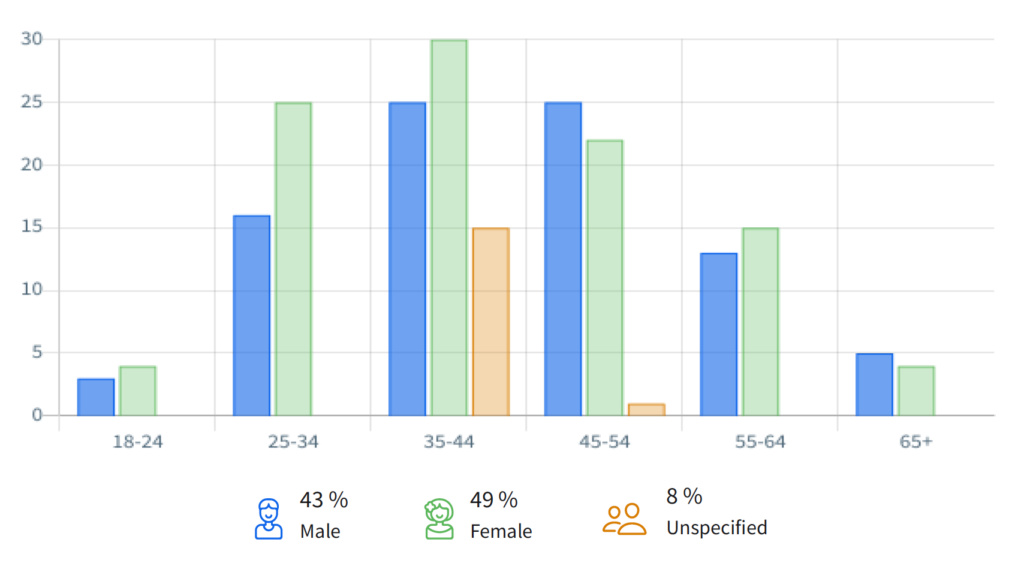Select the 35-44 unspecified orange bar

490,322
